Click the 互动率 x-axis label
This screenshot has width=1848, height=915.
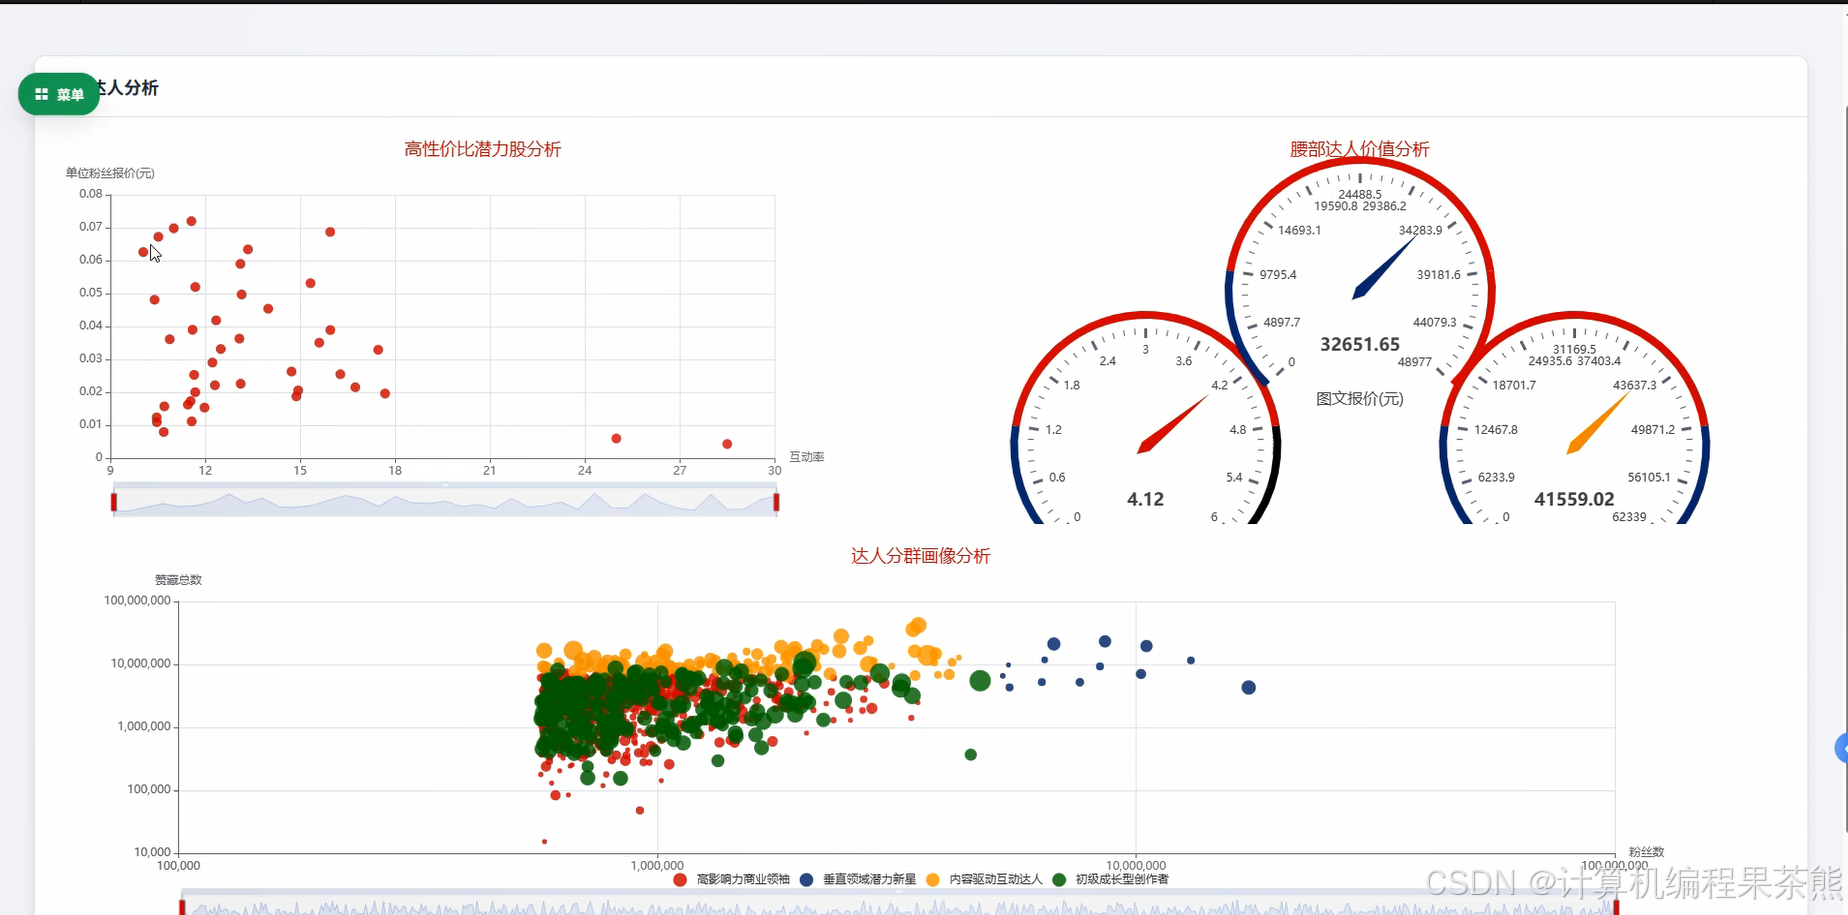click(x=806, y=457)
